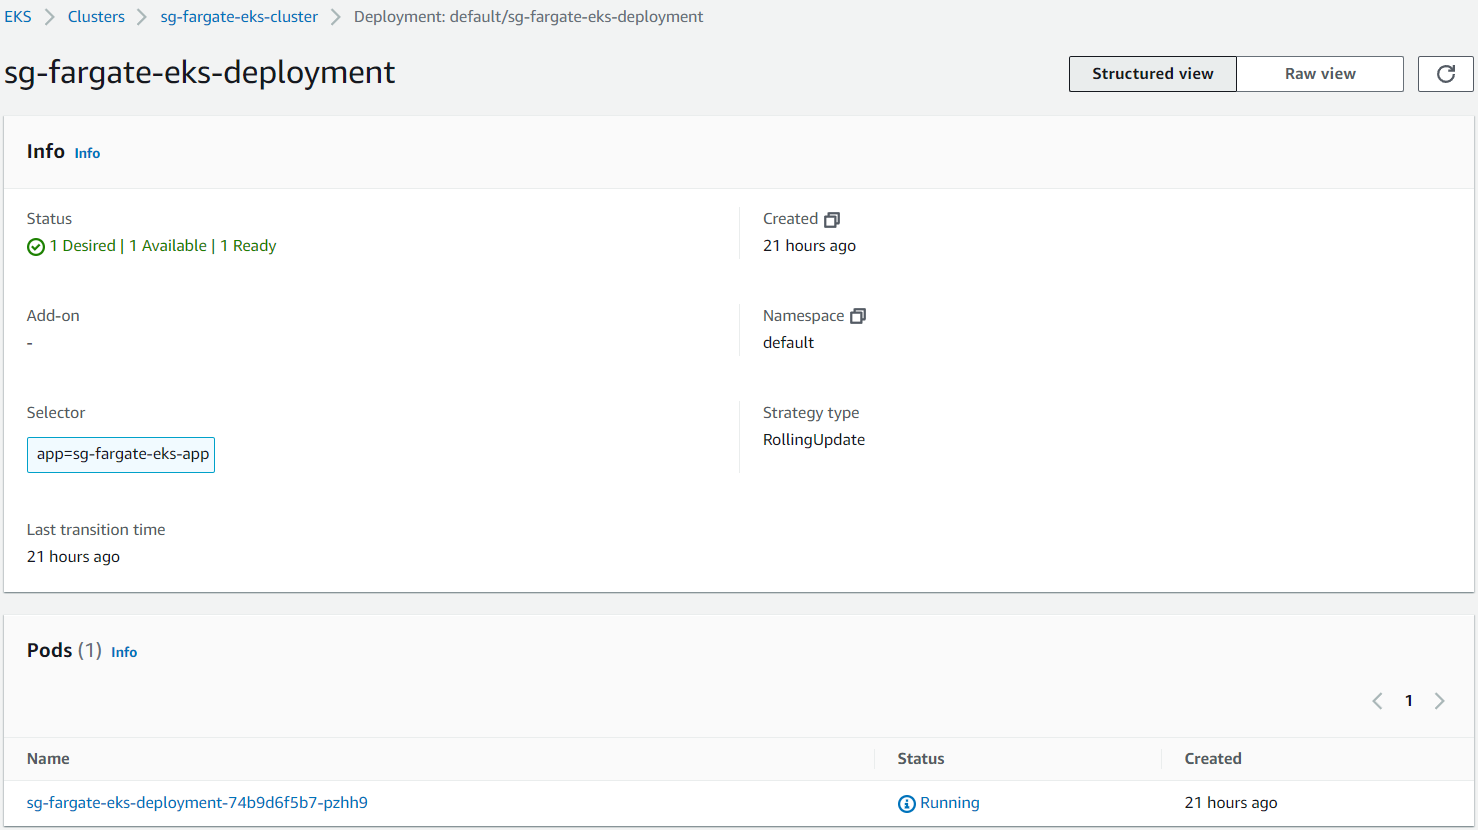
Task: Click the Name column header
Action: click(x=48, y=759)
